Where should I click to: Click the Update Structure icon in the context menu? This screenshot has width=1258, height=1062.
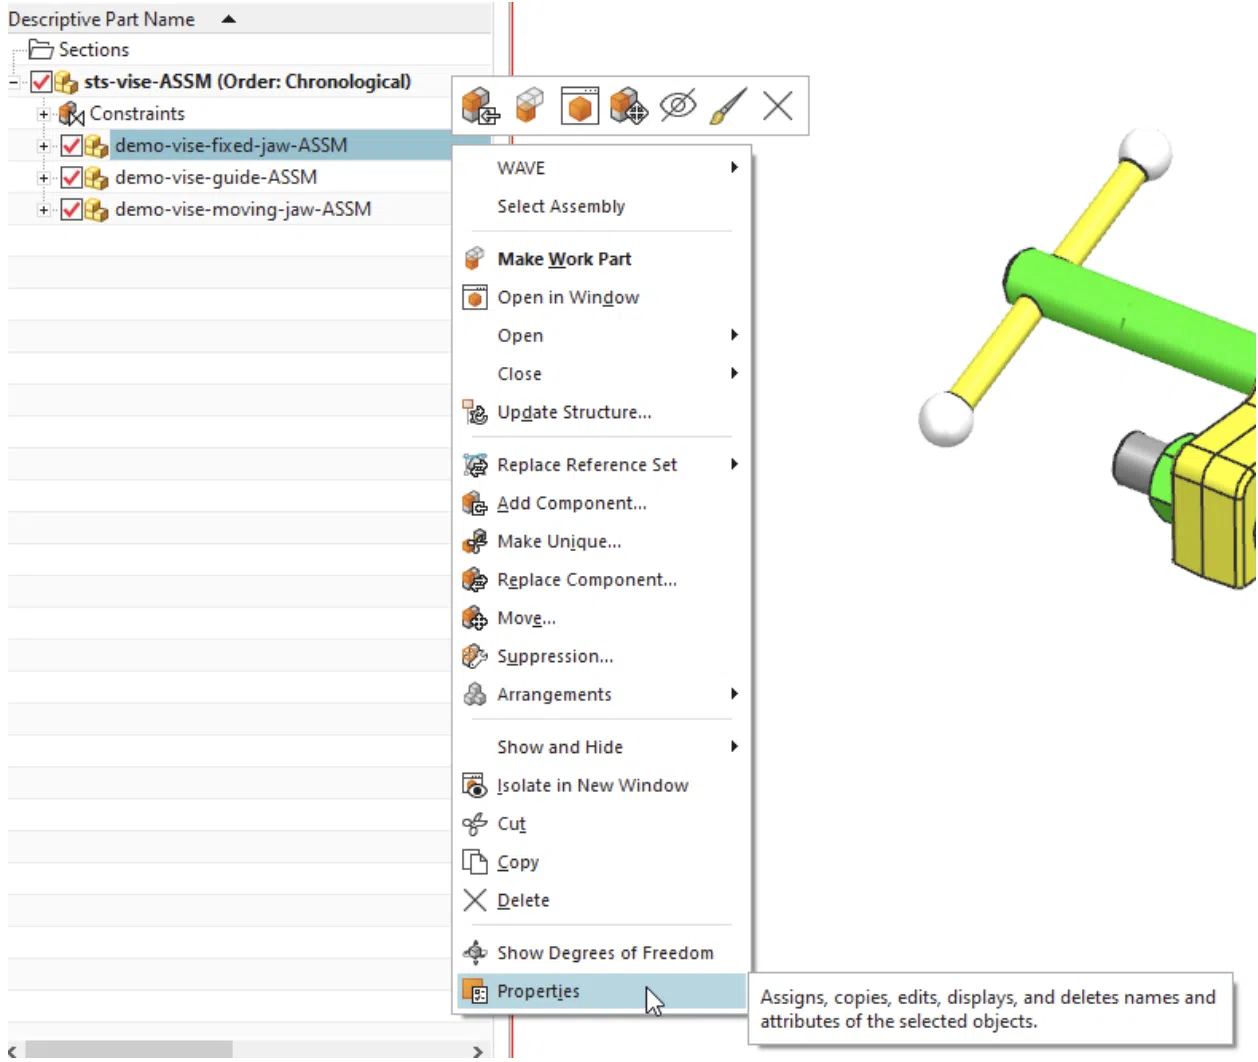(x=475, y=412)
